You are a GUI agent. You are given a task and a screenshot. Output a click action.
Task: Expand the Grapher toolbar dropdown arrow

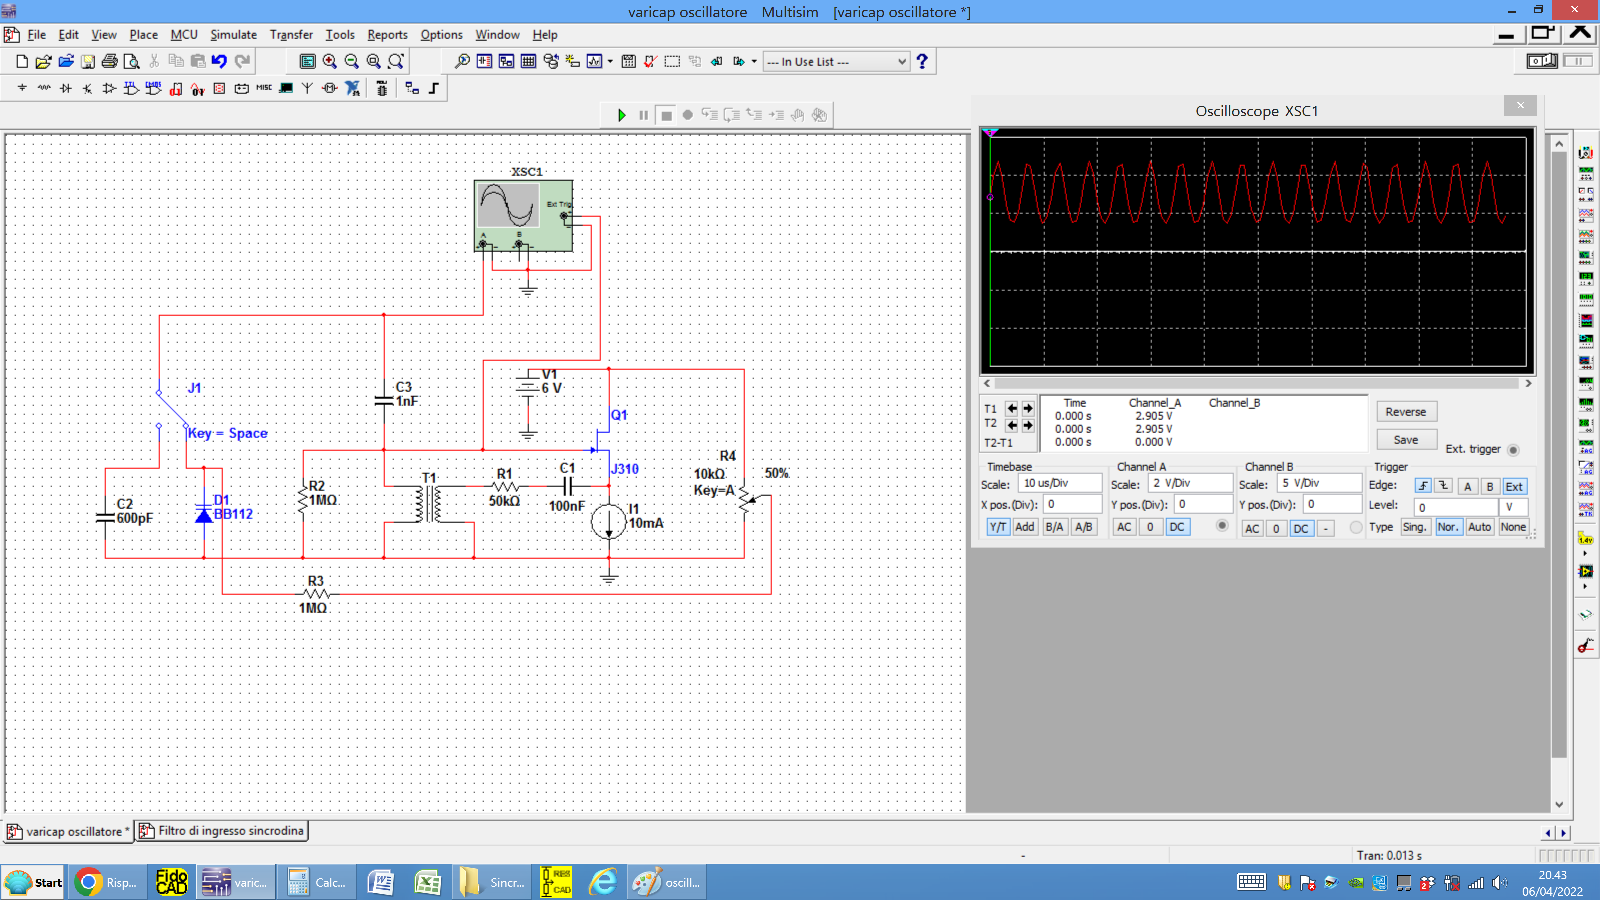tap(610, 62)
